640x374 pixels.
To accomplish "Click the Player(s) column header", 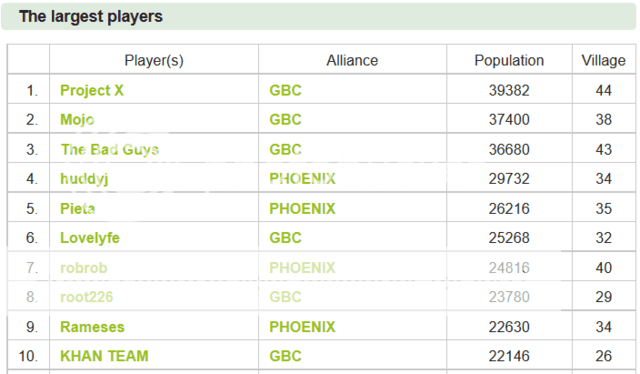I will 154,60.
